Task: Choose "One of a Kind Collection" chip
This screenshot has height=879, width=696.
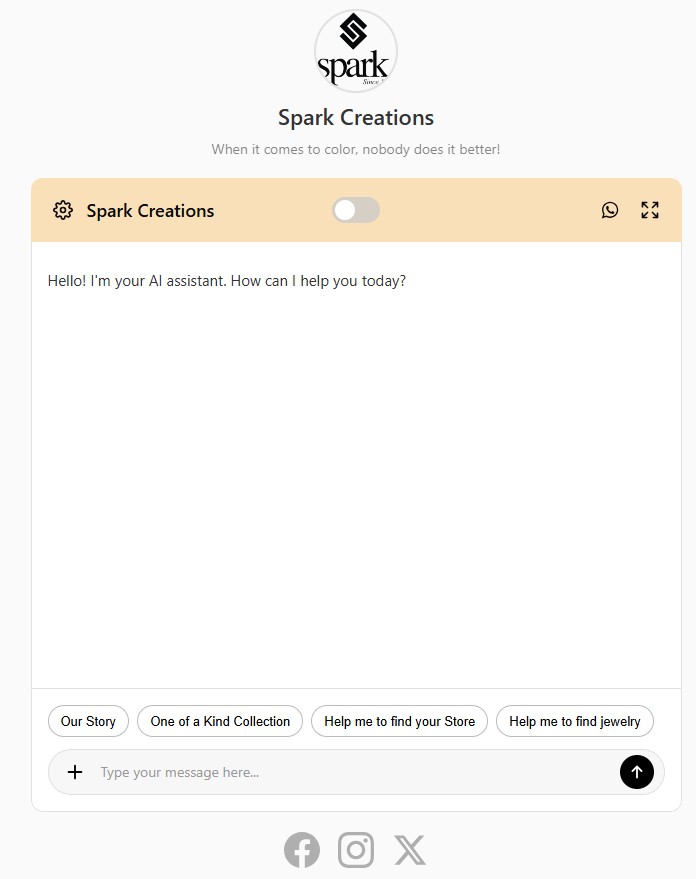Action: [220, 721]
